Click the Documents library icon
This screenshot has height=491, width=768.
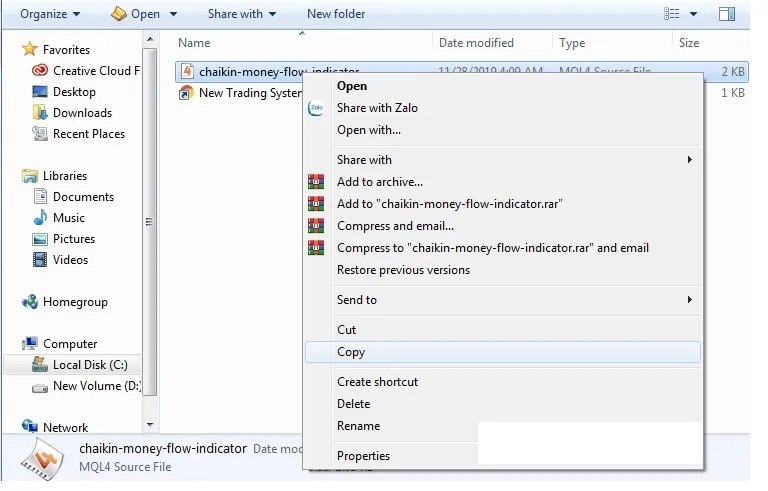pyautogui.click(x=40, y=196)
